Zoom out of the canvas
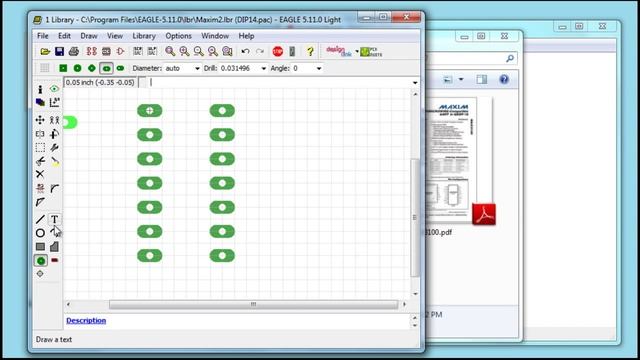The width and height of the screenshot is (640, 360). tap(199, 51)
